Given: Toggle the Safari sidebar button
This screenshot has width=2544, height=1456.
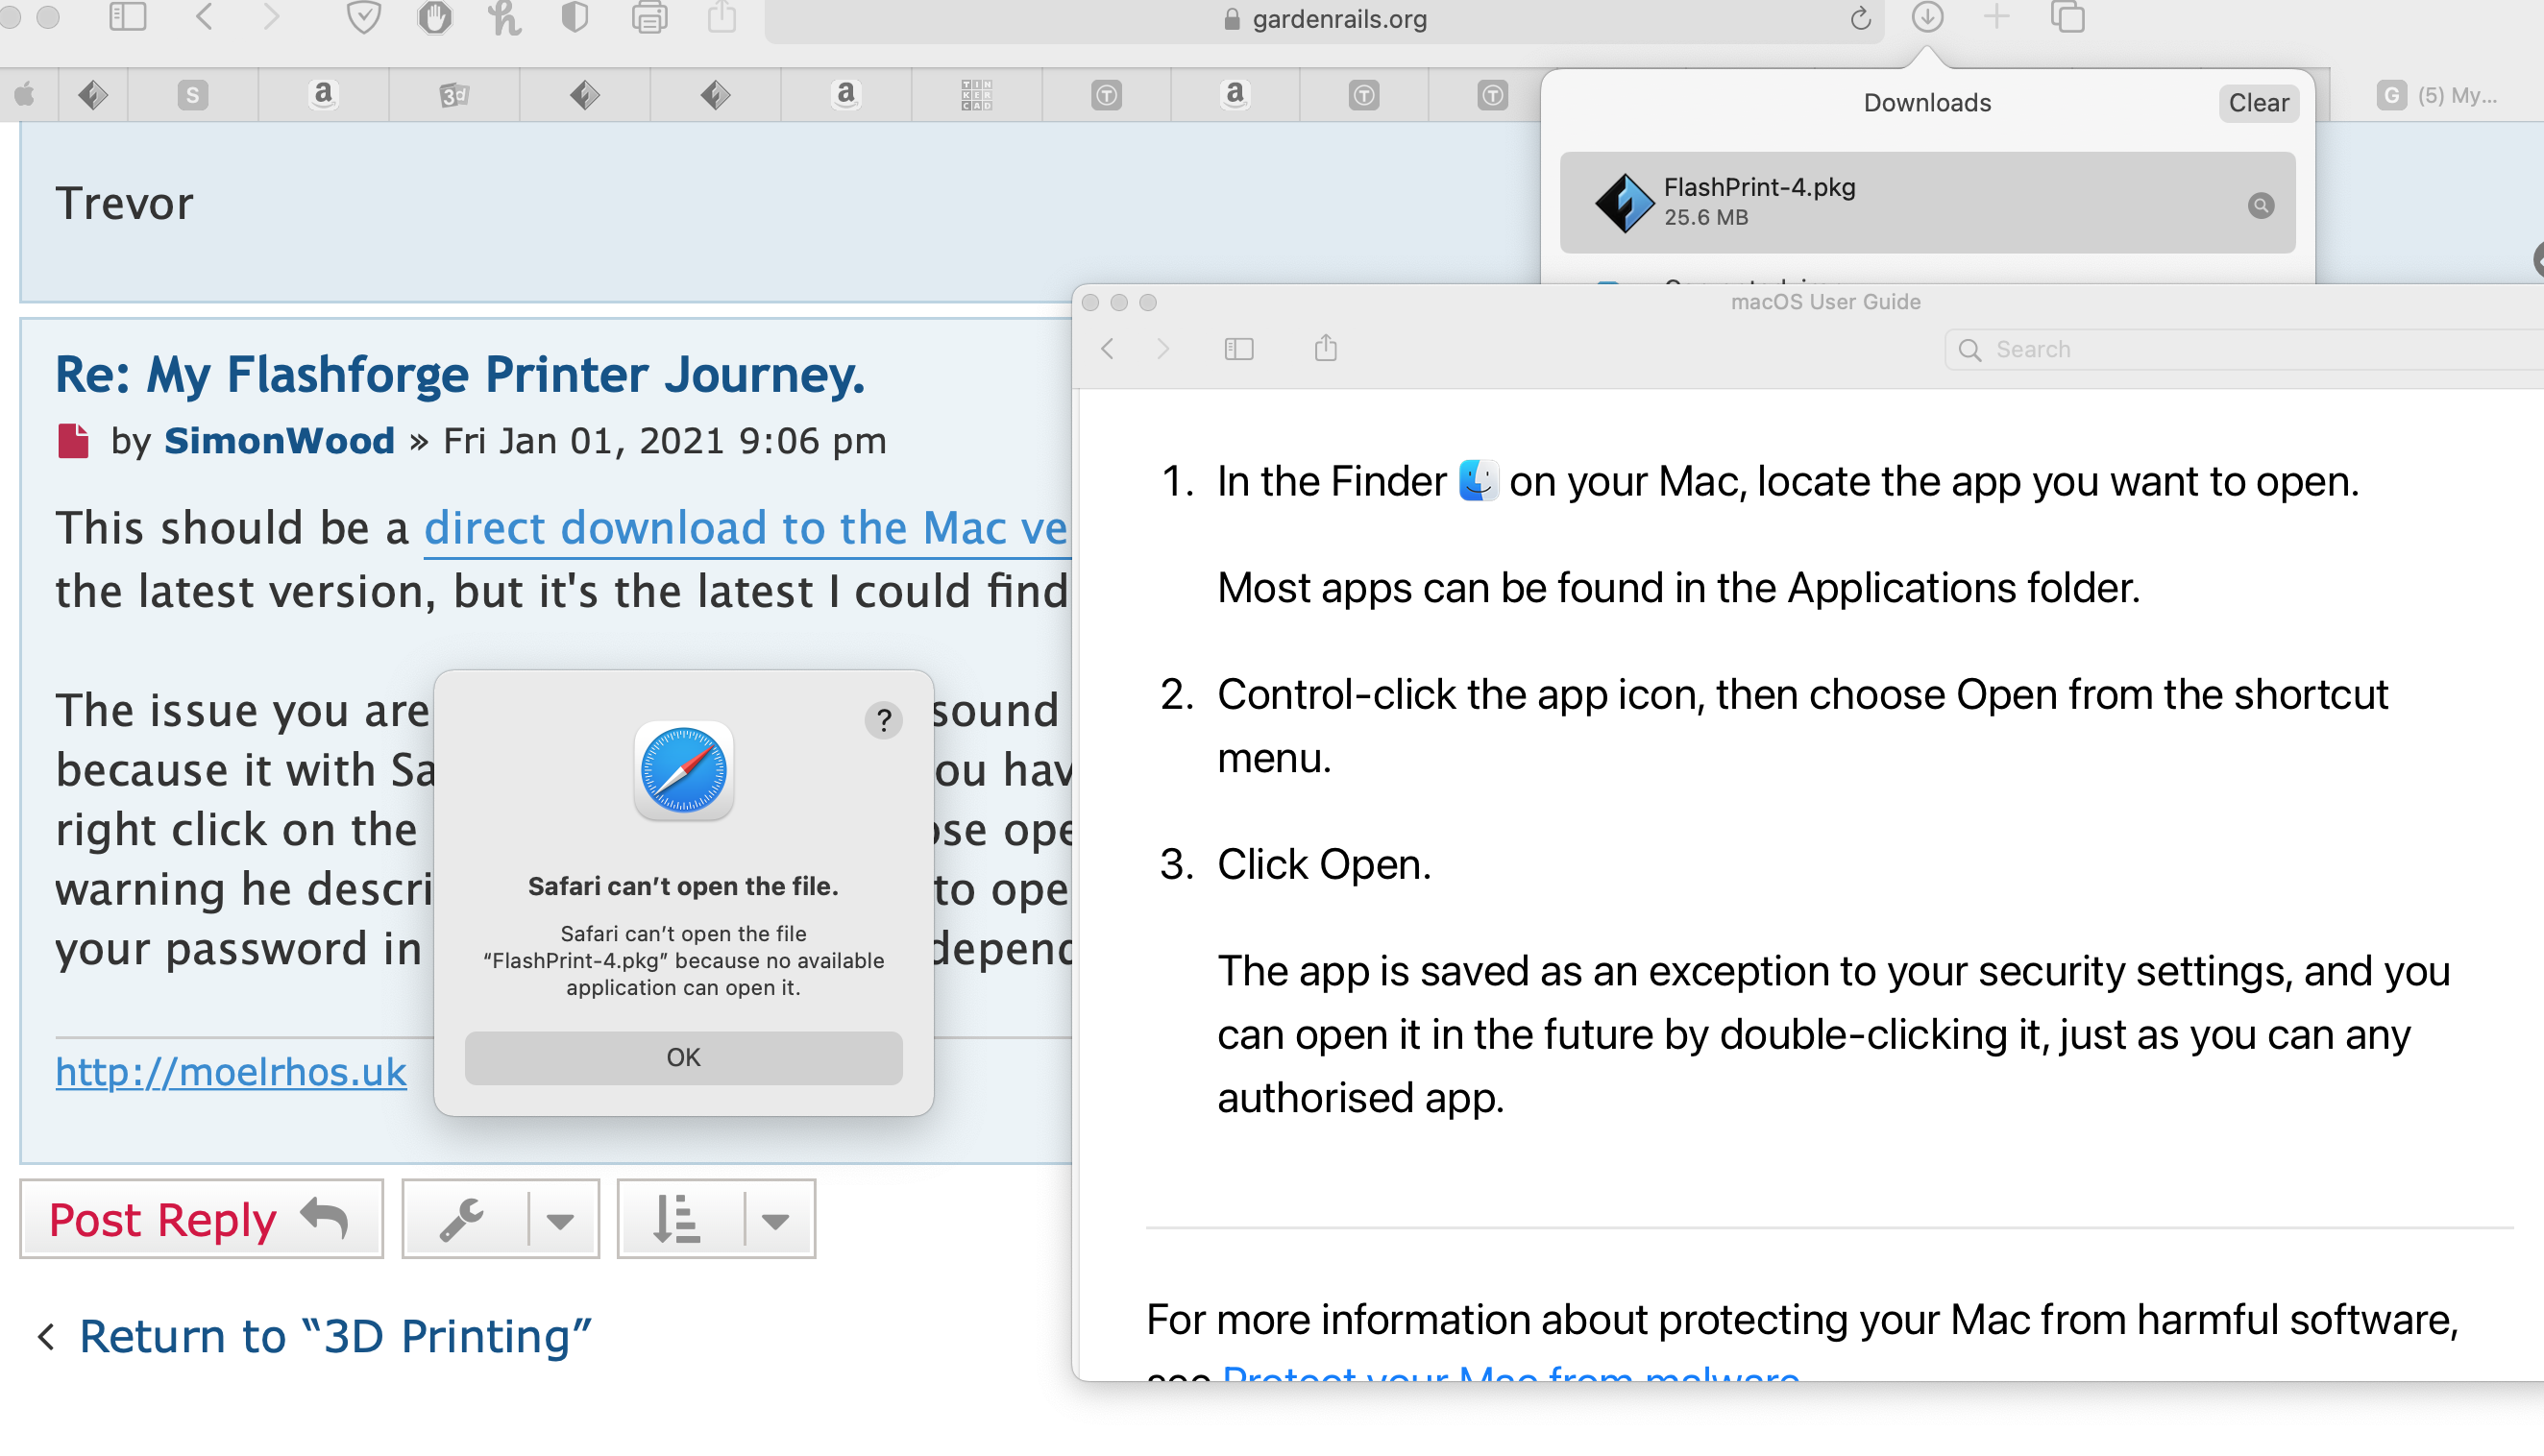Looking at the screenshot, I should (127, 17).
